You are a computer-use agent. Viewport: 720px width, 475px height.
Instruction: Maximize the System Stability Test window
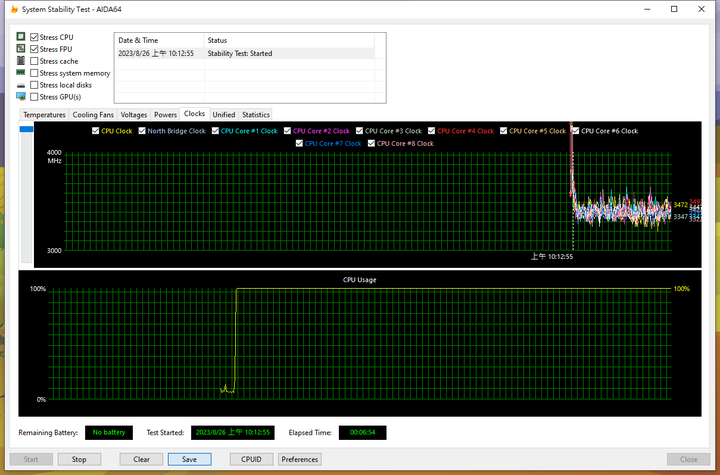[x=674, y=9]
